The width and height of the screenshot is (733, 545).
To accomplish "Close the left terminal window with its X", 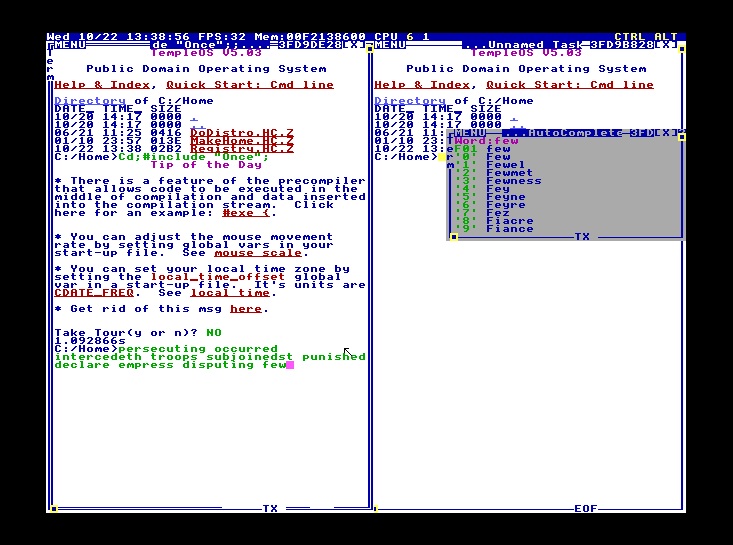I will [354, 45].
